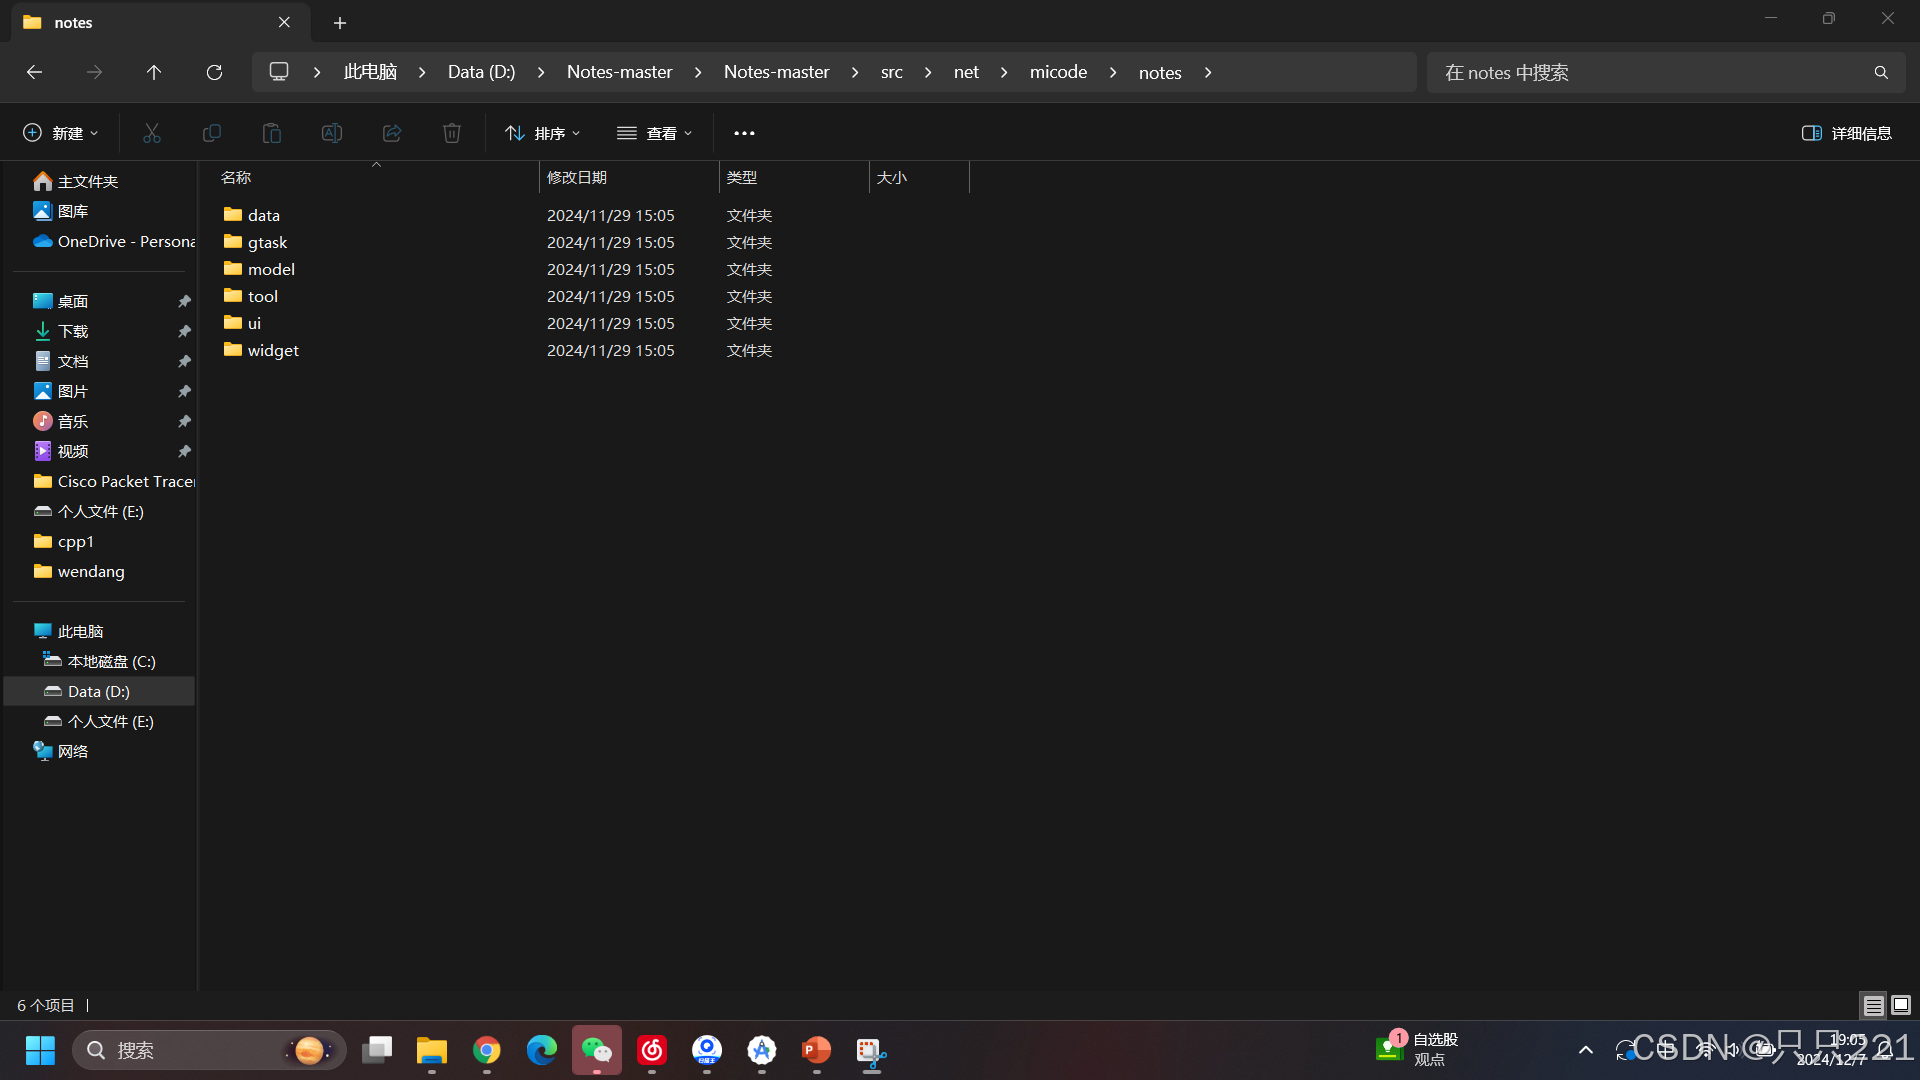Switch to details list view at bottom right
Image resolution: width=1920 pixels, height=1080 pixels.
click(1873, 1005)
